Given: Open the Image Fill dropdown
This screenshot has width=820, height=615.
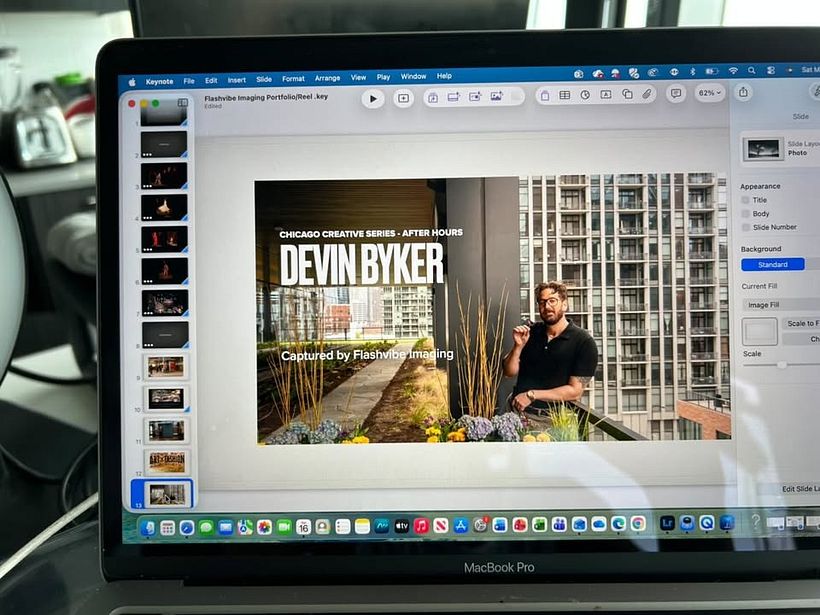Looking at the screenshot, I should tap(781, 305).
